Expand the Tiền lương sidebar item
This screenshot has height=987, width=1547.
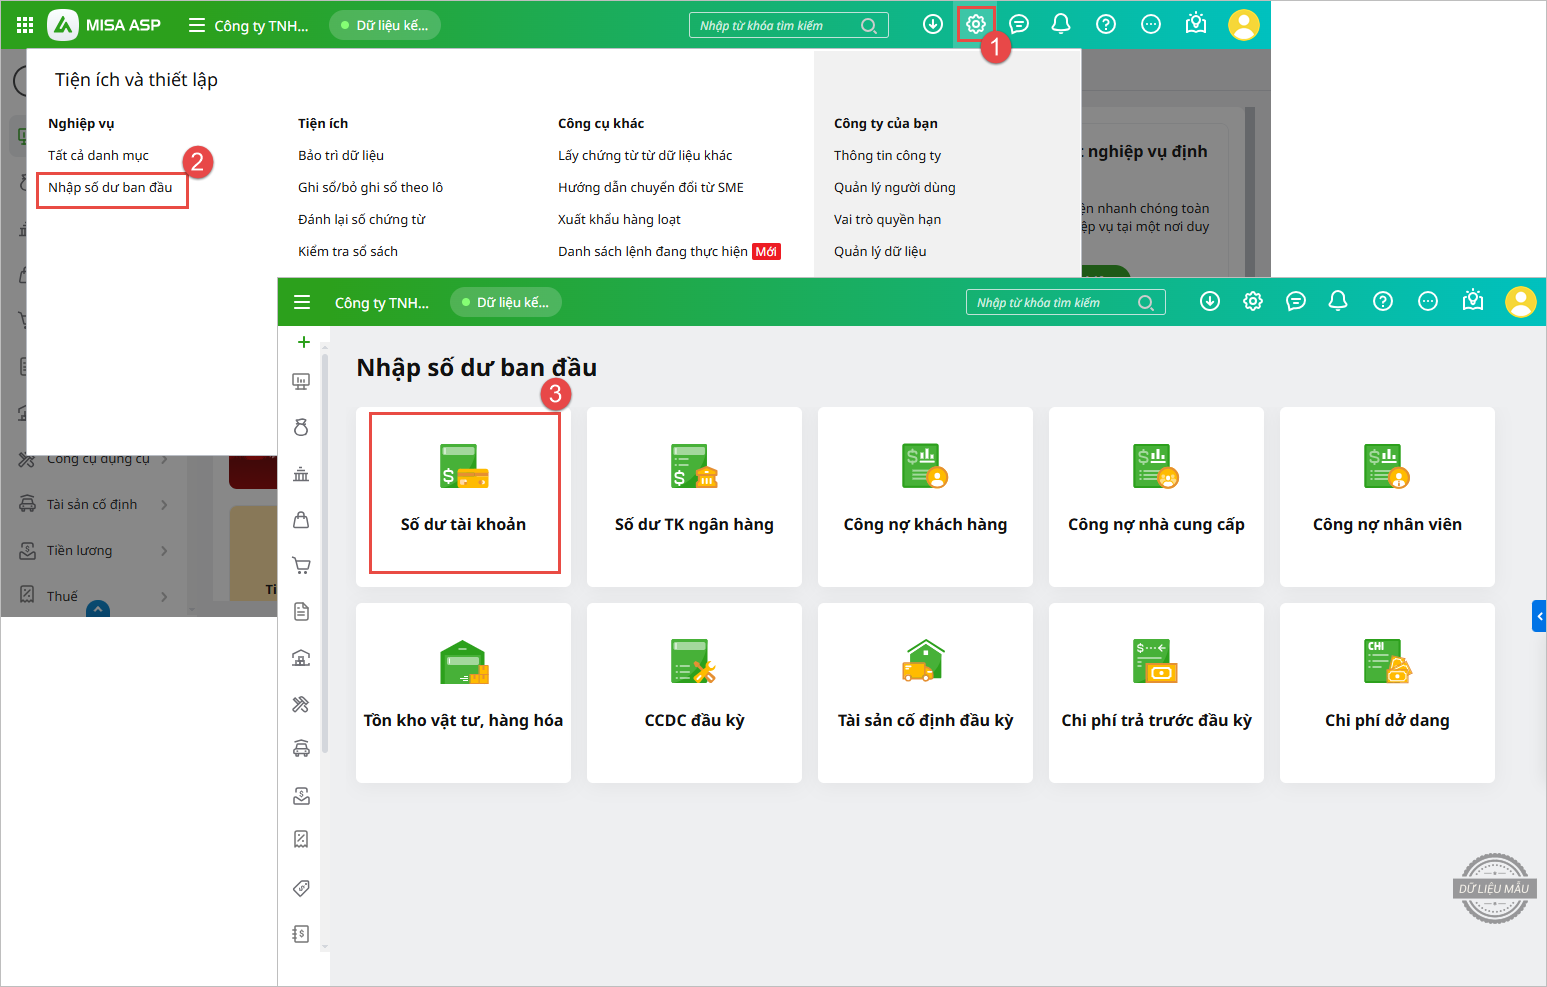click(x=80, y=551)
